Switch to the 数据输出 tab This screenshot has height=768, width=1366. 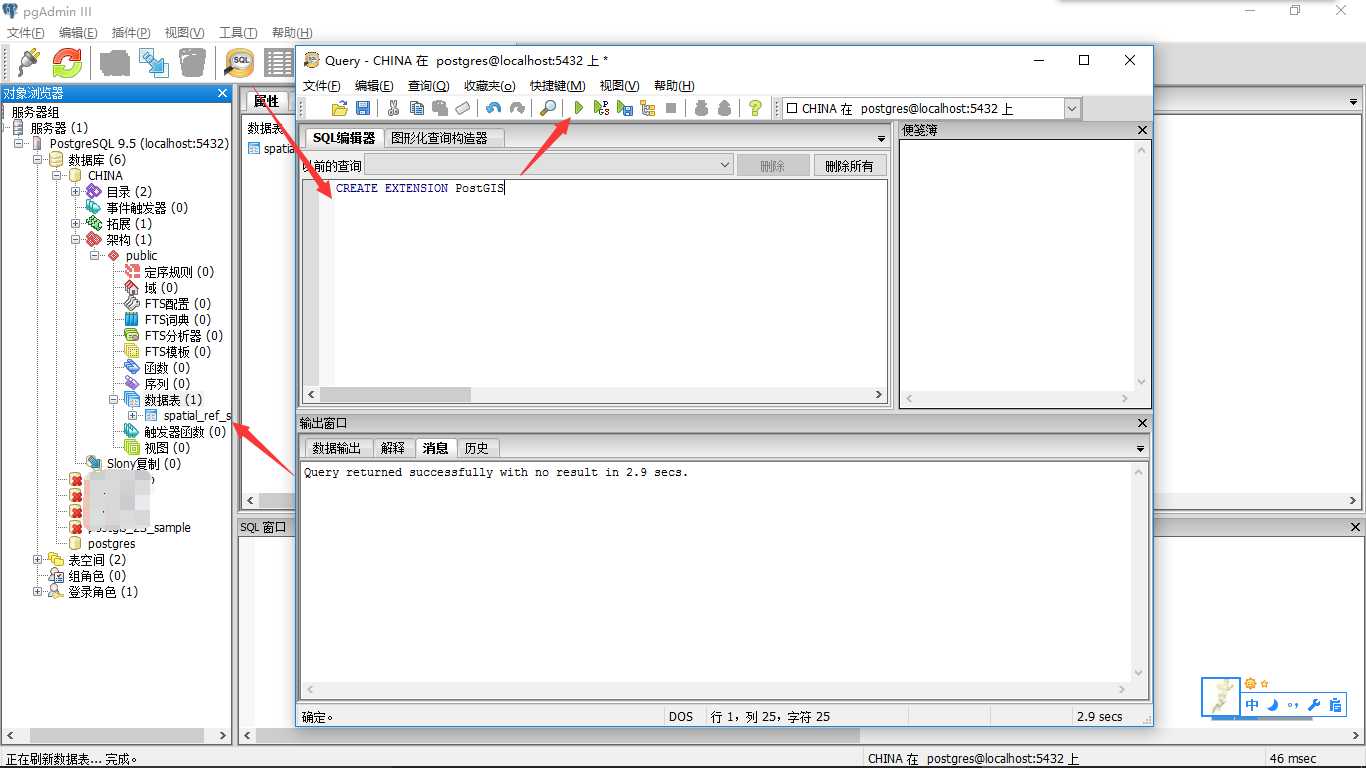[337, 448]
